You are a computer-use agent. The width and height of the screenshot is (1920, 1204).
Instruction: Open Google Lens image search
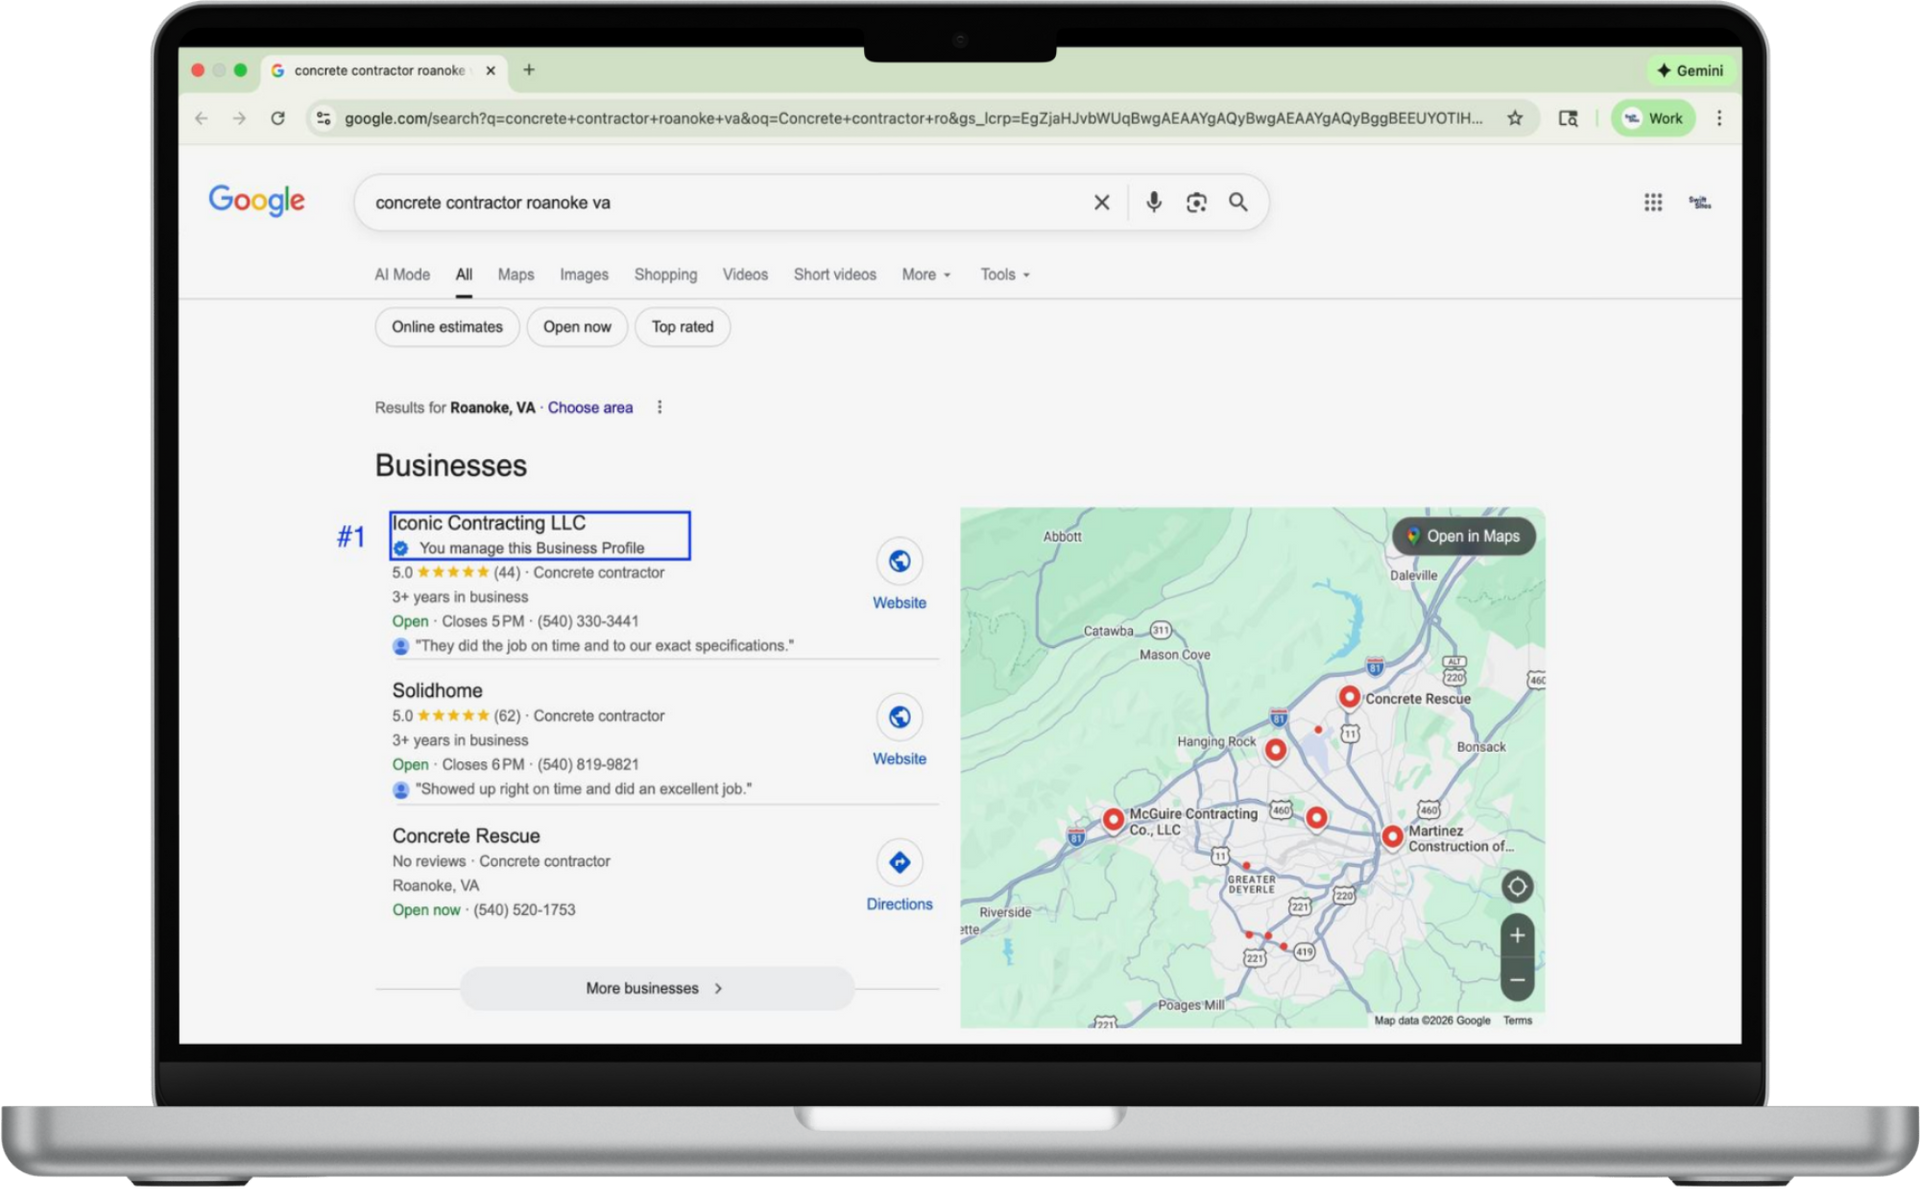tap(1196, 202)
